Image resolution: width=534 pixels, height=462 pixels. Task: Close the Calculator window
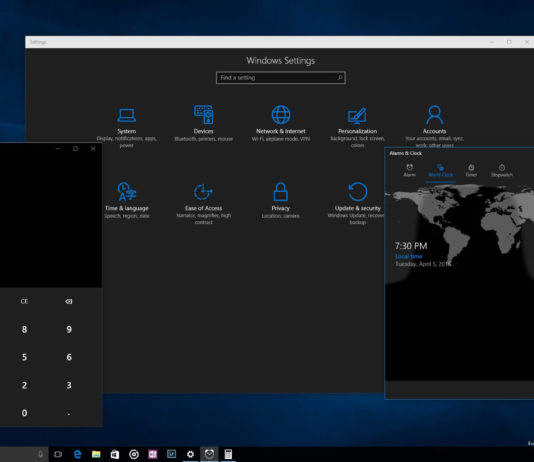pyautogui.click(x=93, y=149)
